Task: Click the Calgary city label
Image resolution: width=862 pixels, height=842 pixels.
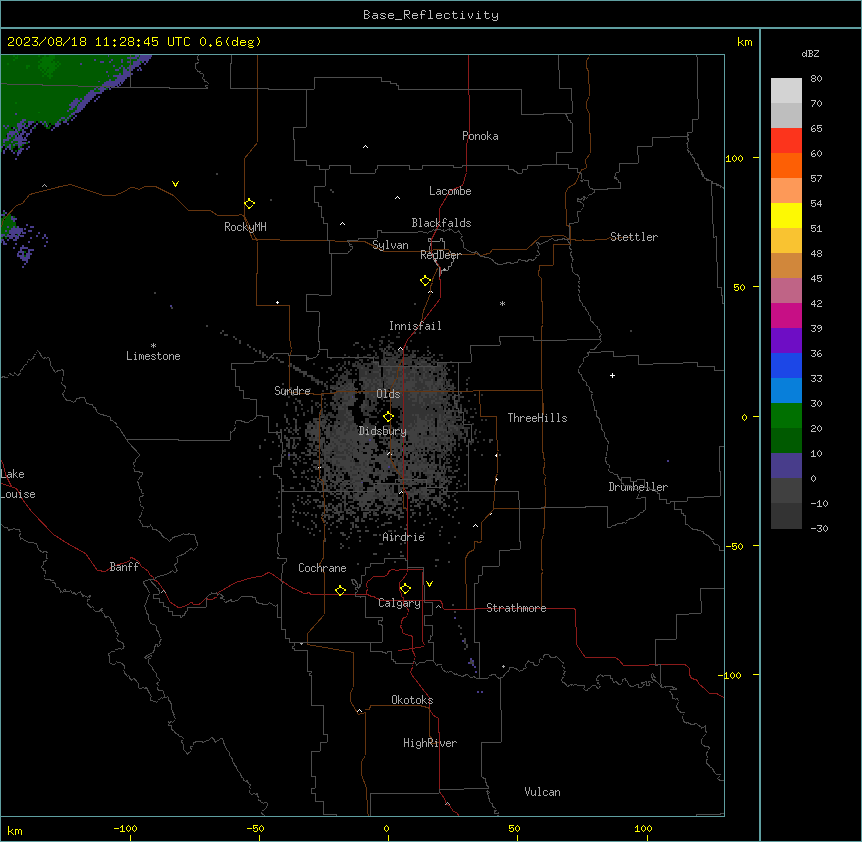Action: (399, 603)
